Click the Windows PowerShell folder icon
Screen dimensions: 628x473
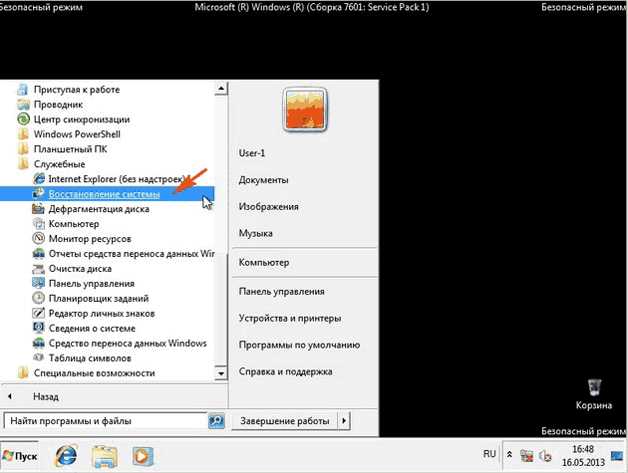pos(23,134)
